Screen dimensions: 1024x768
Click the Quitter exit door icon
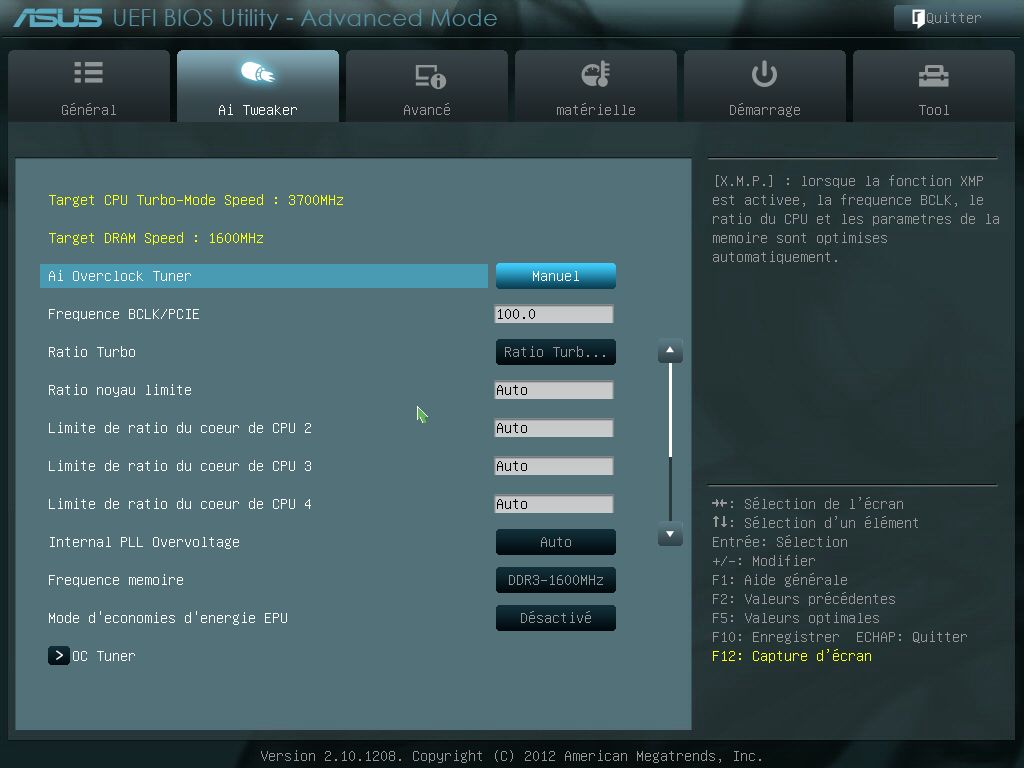[917, 18]
